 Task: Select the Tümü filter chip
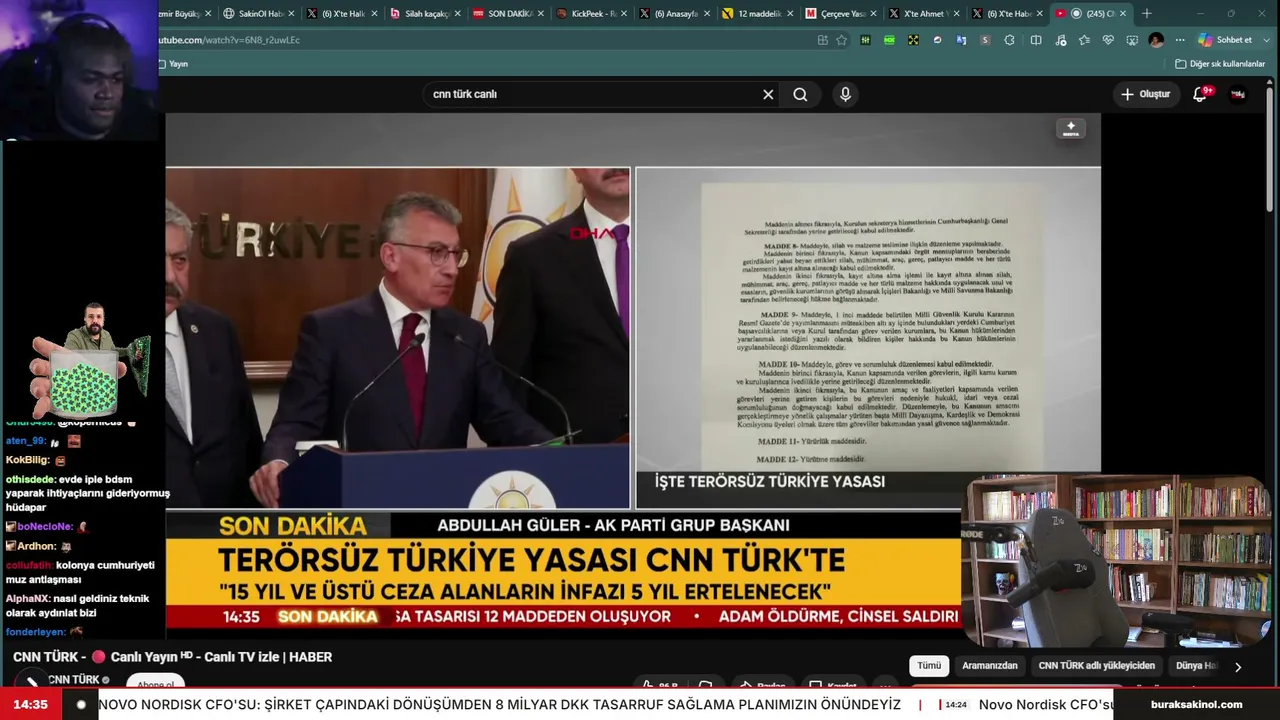click(929, 666)
